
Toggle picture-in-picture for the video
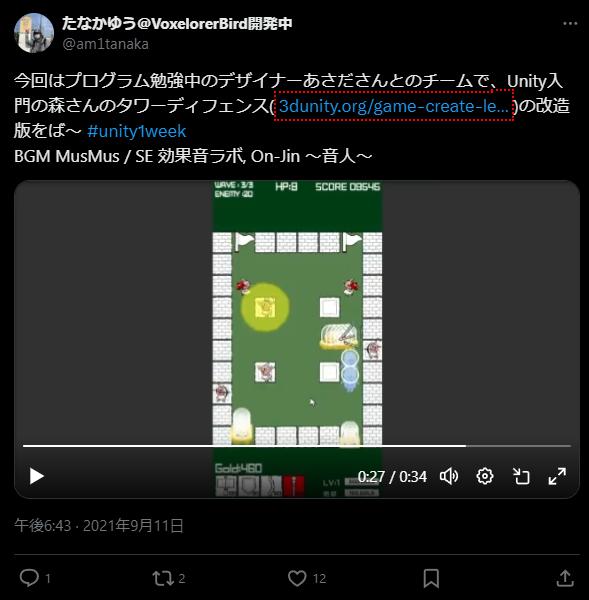click(521, 476)
